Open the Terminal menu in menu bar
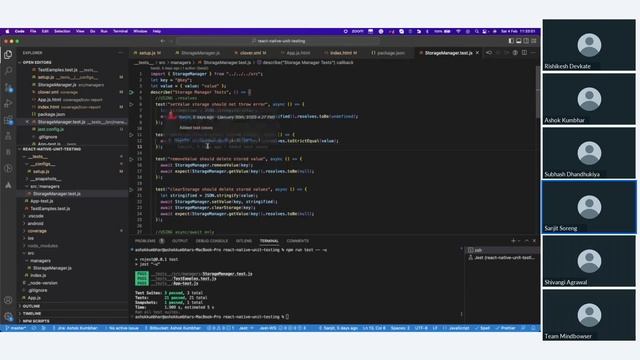Viewport: 640px width, 360px height. (x=120, y=31)
